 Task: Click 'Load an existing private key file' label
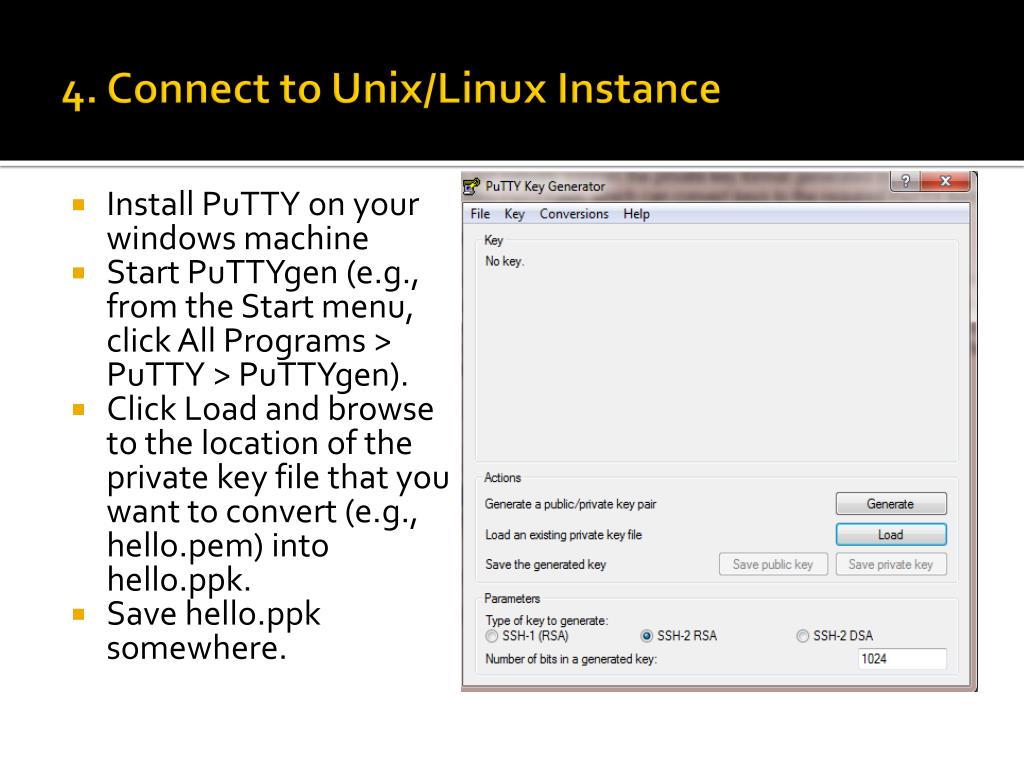coord(563,535)
